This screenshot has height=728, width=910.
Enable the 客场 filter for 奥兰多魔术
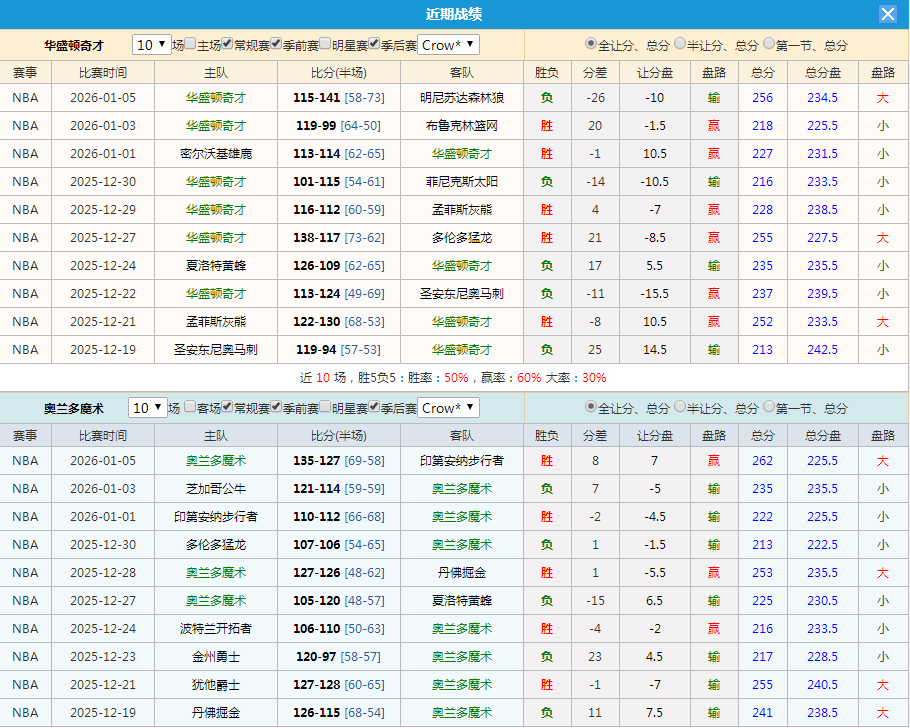[189, 408]
